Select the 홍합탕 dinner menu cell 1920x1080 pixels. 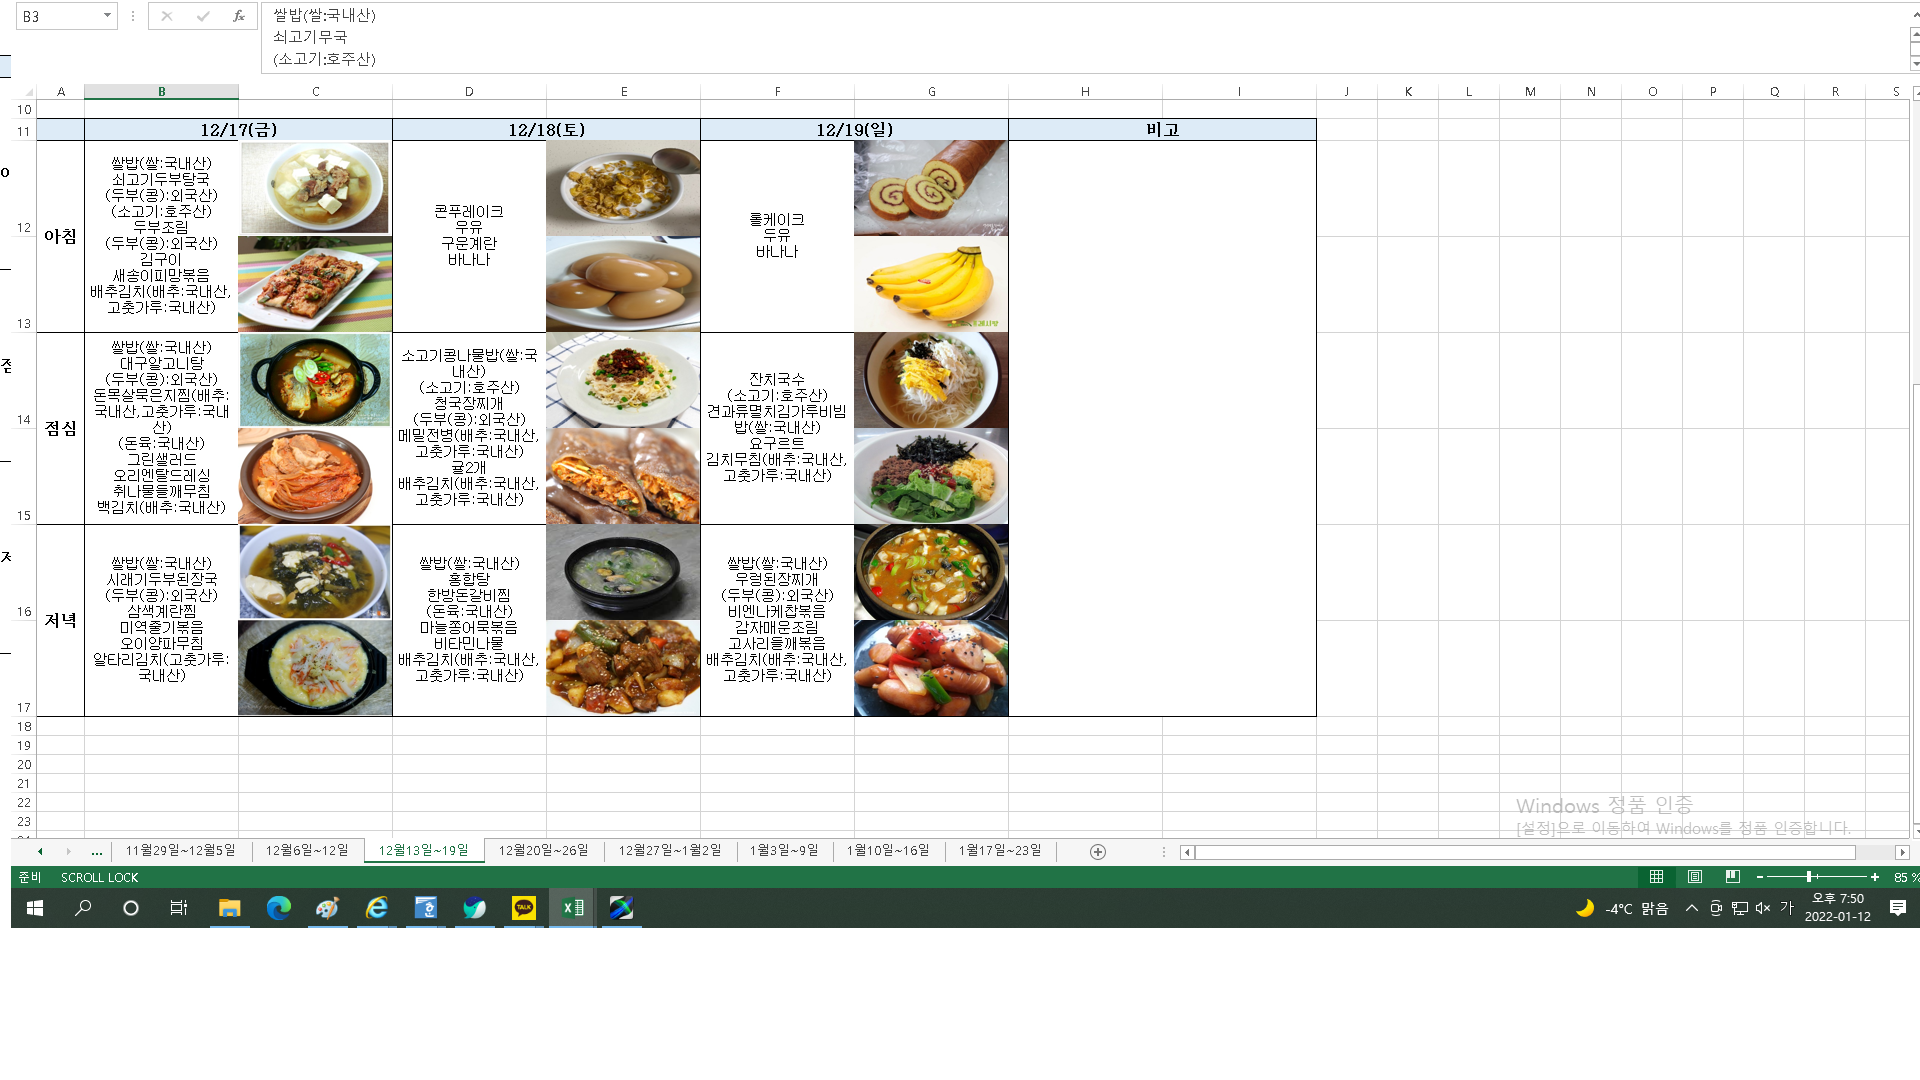[x=469, y=620]
